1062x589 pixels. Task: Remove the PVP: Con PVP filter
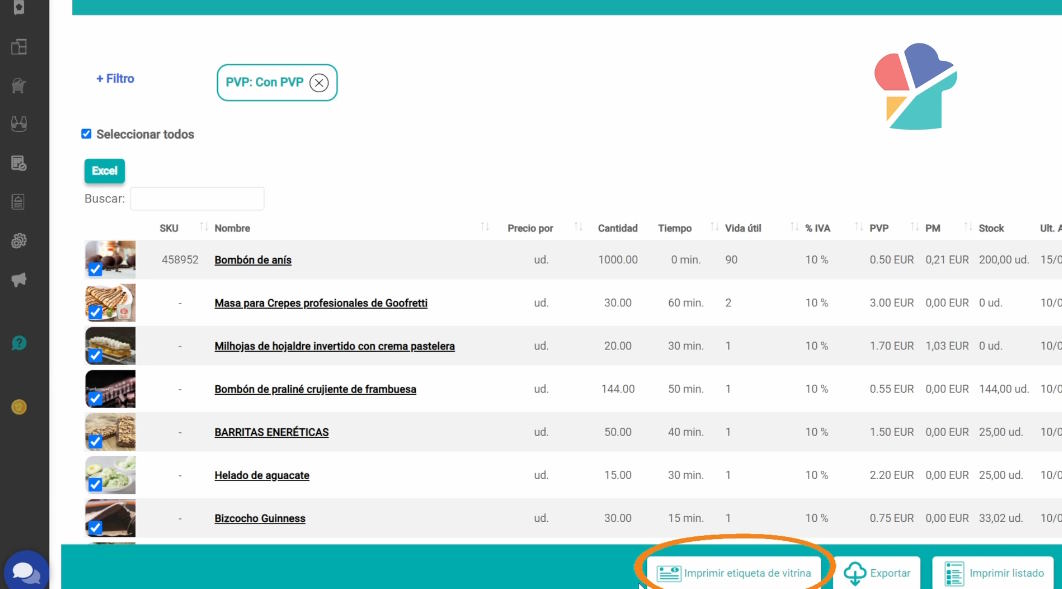pyautogui.click(x=319, y=83)
